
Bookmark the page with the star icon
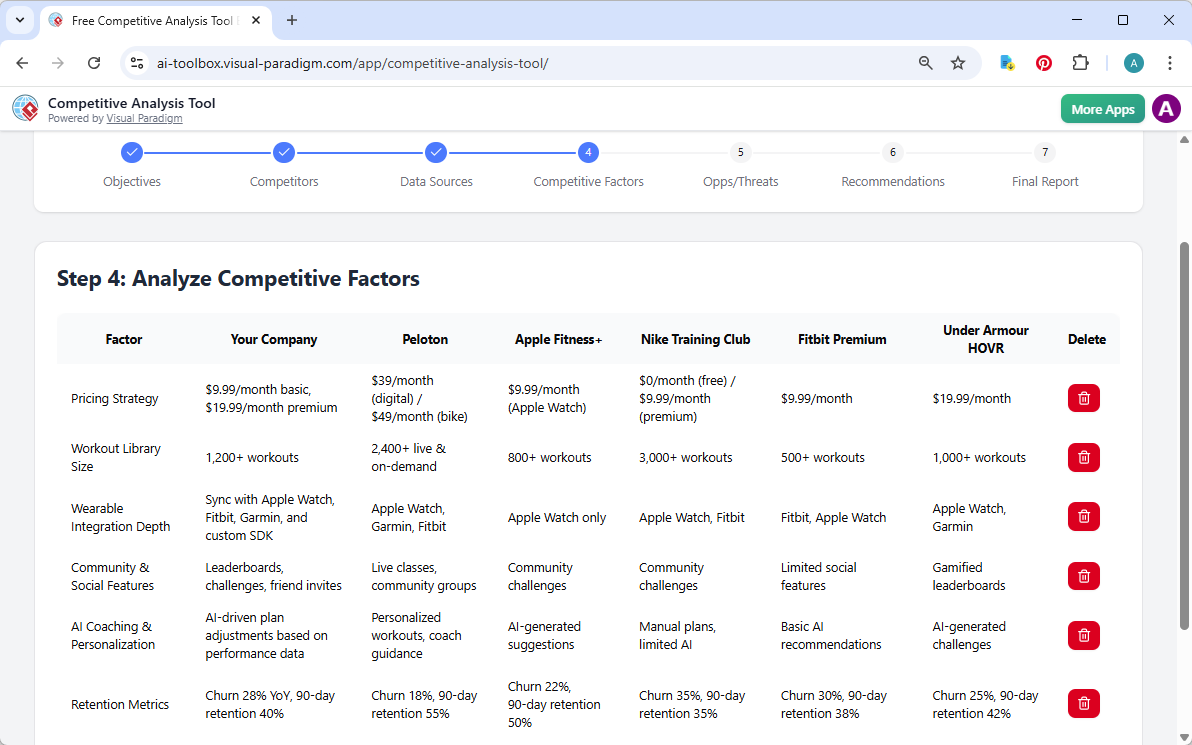click(958, 62)
